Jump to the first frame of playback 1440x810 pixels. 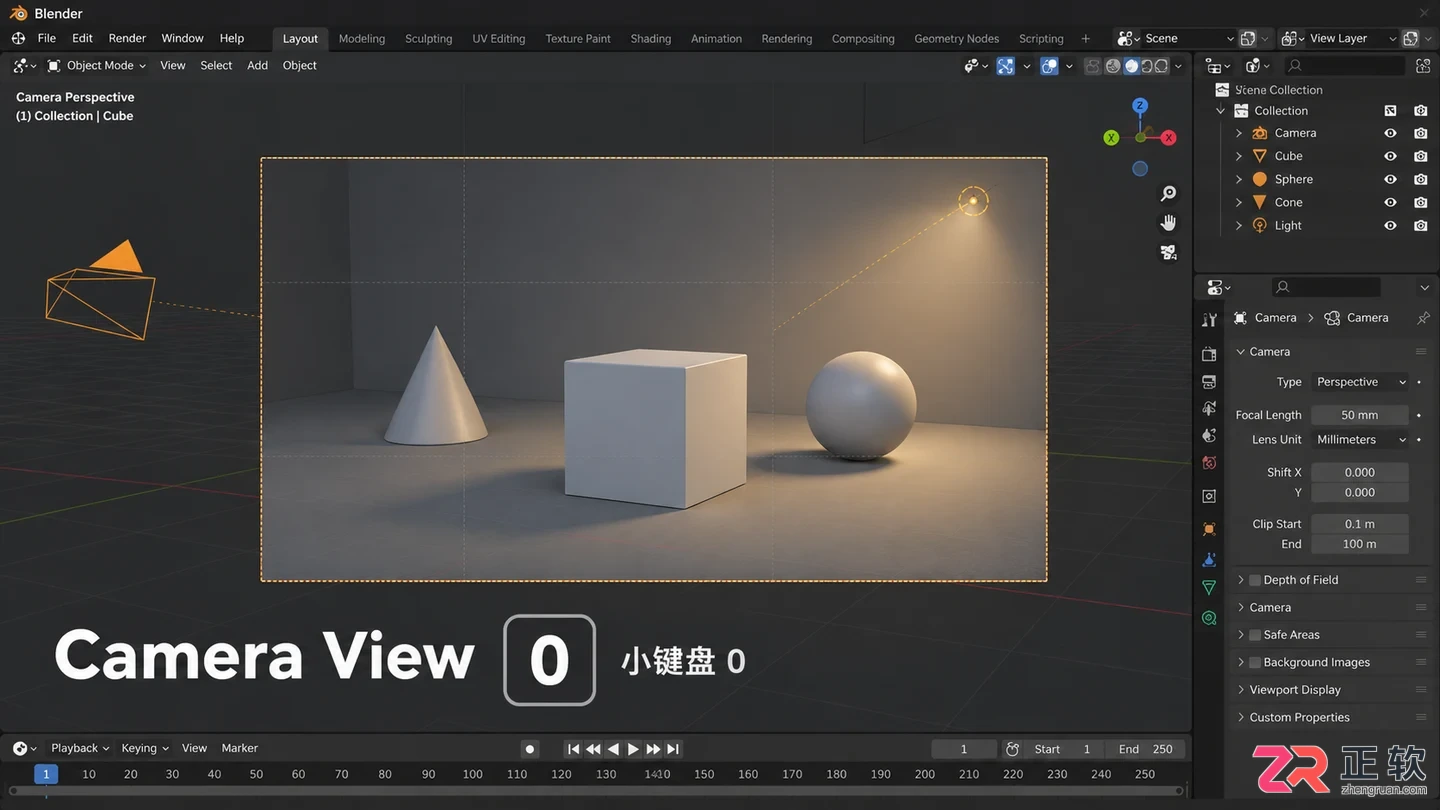[573, 749]
